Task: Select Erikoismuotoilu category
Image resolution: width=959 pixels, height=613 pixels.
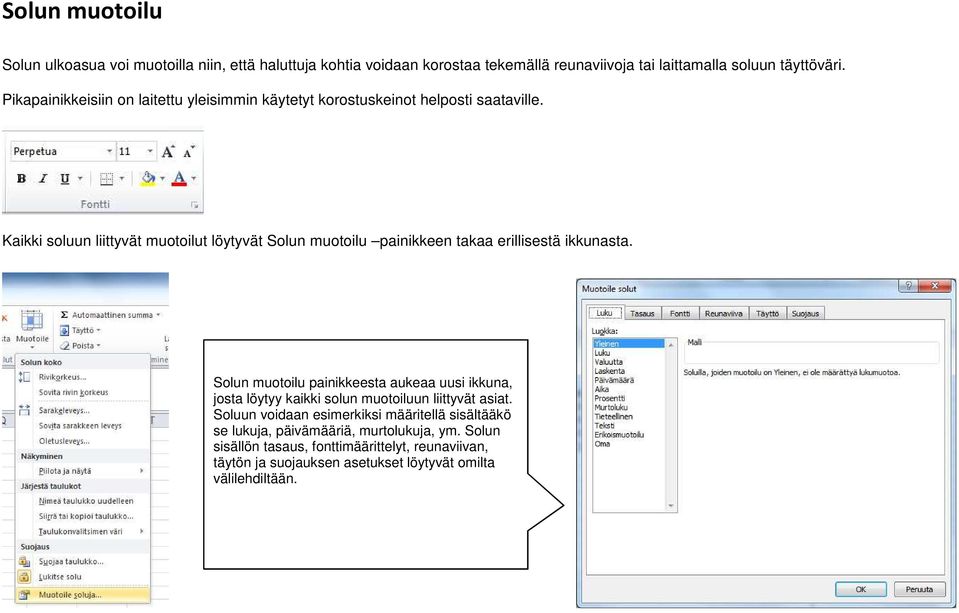Action: point(628,434)
